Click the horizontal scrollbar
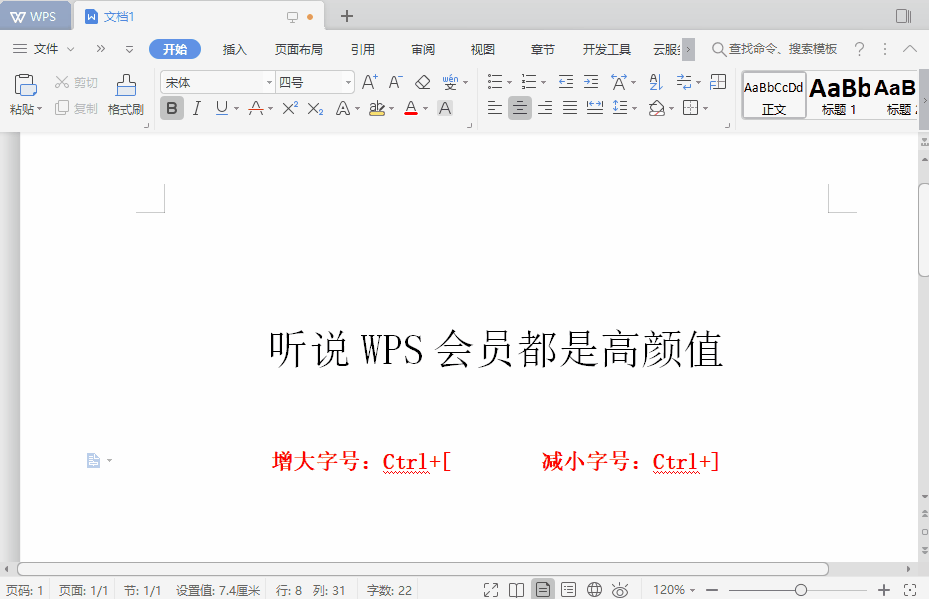 [423, 569]
